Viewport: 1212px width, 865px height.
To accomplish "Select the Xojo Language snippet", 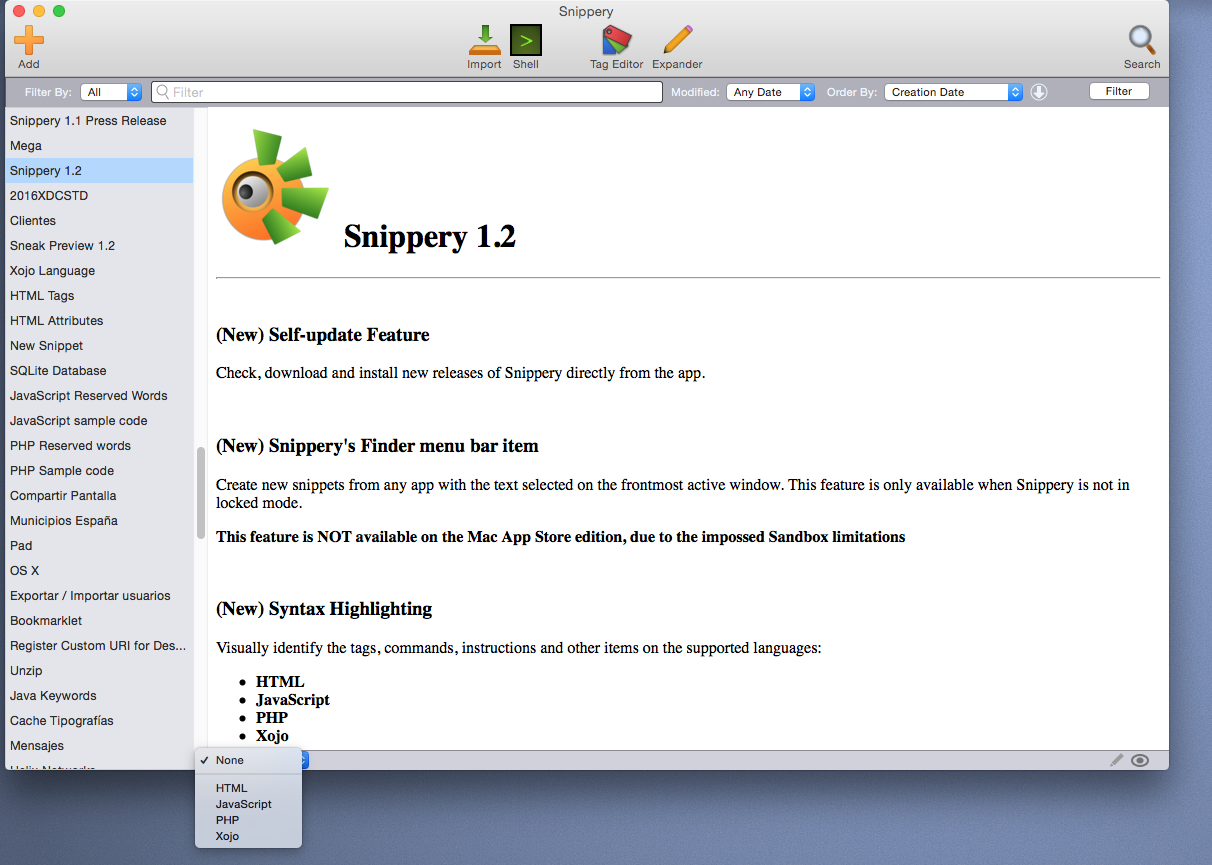I will (x=99, y=270).
